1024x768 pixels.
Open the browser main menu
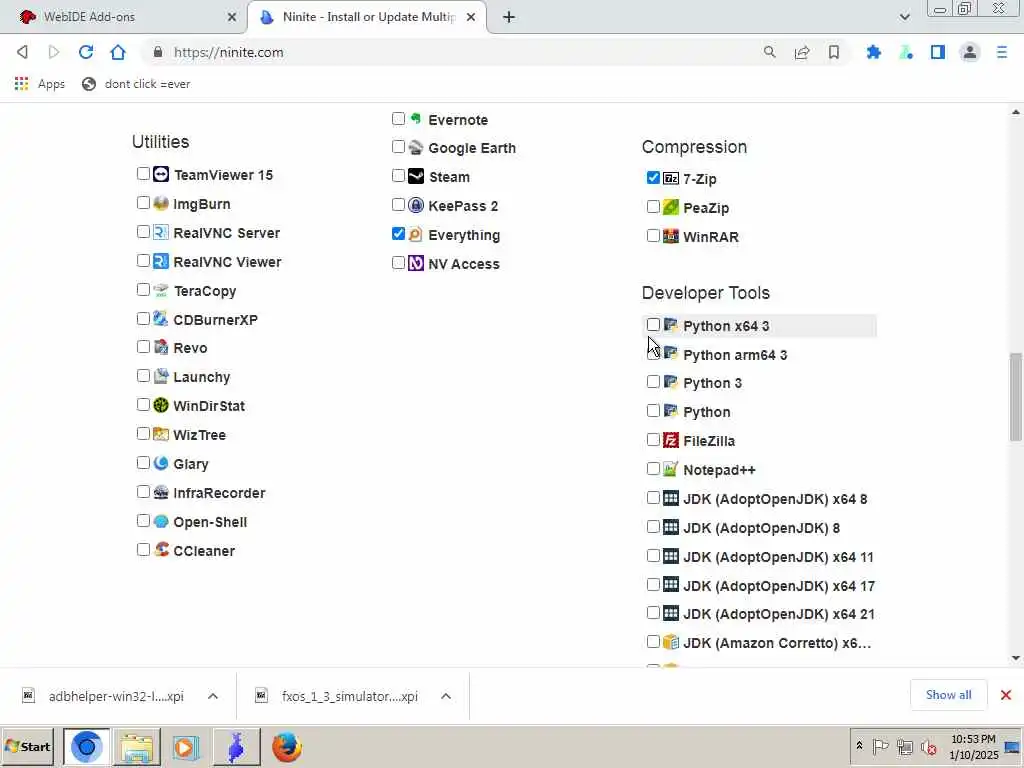[x=1002, y=52]
